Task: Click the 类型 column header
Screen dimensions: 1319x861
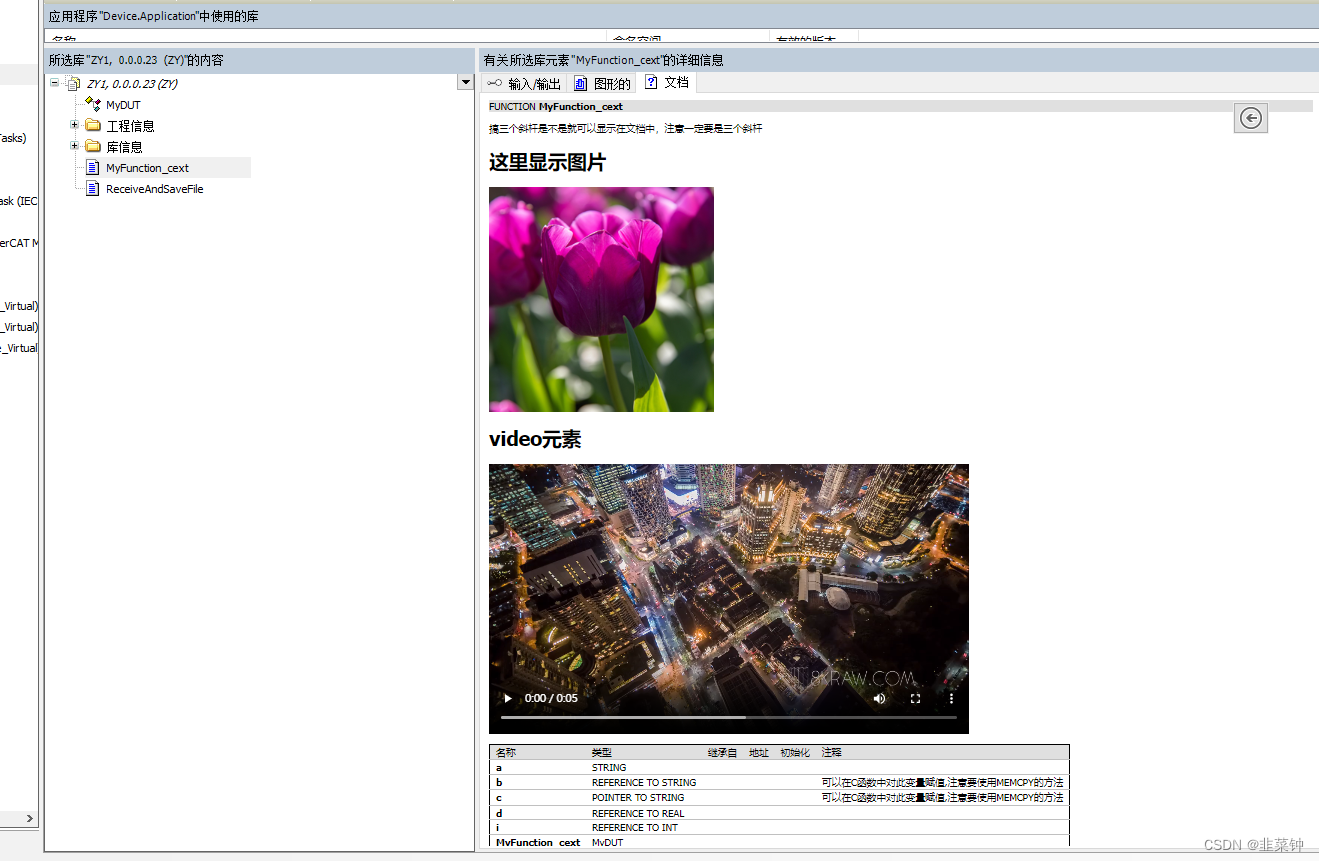Action: click(x=601, y=752)
